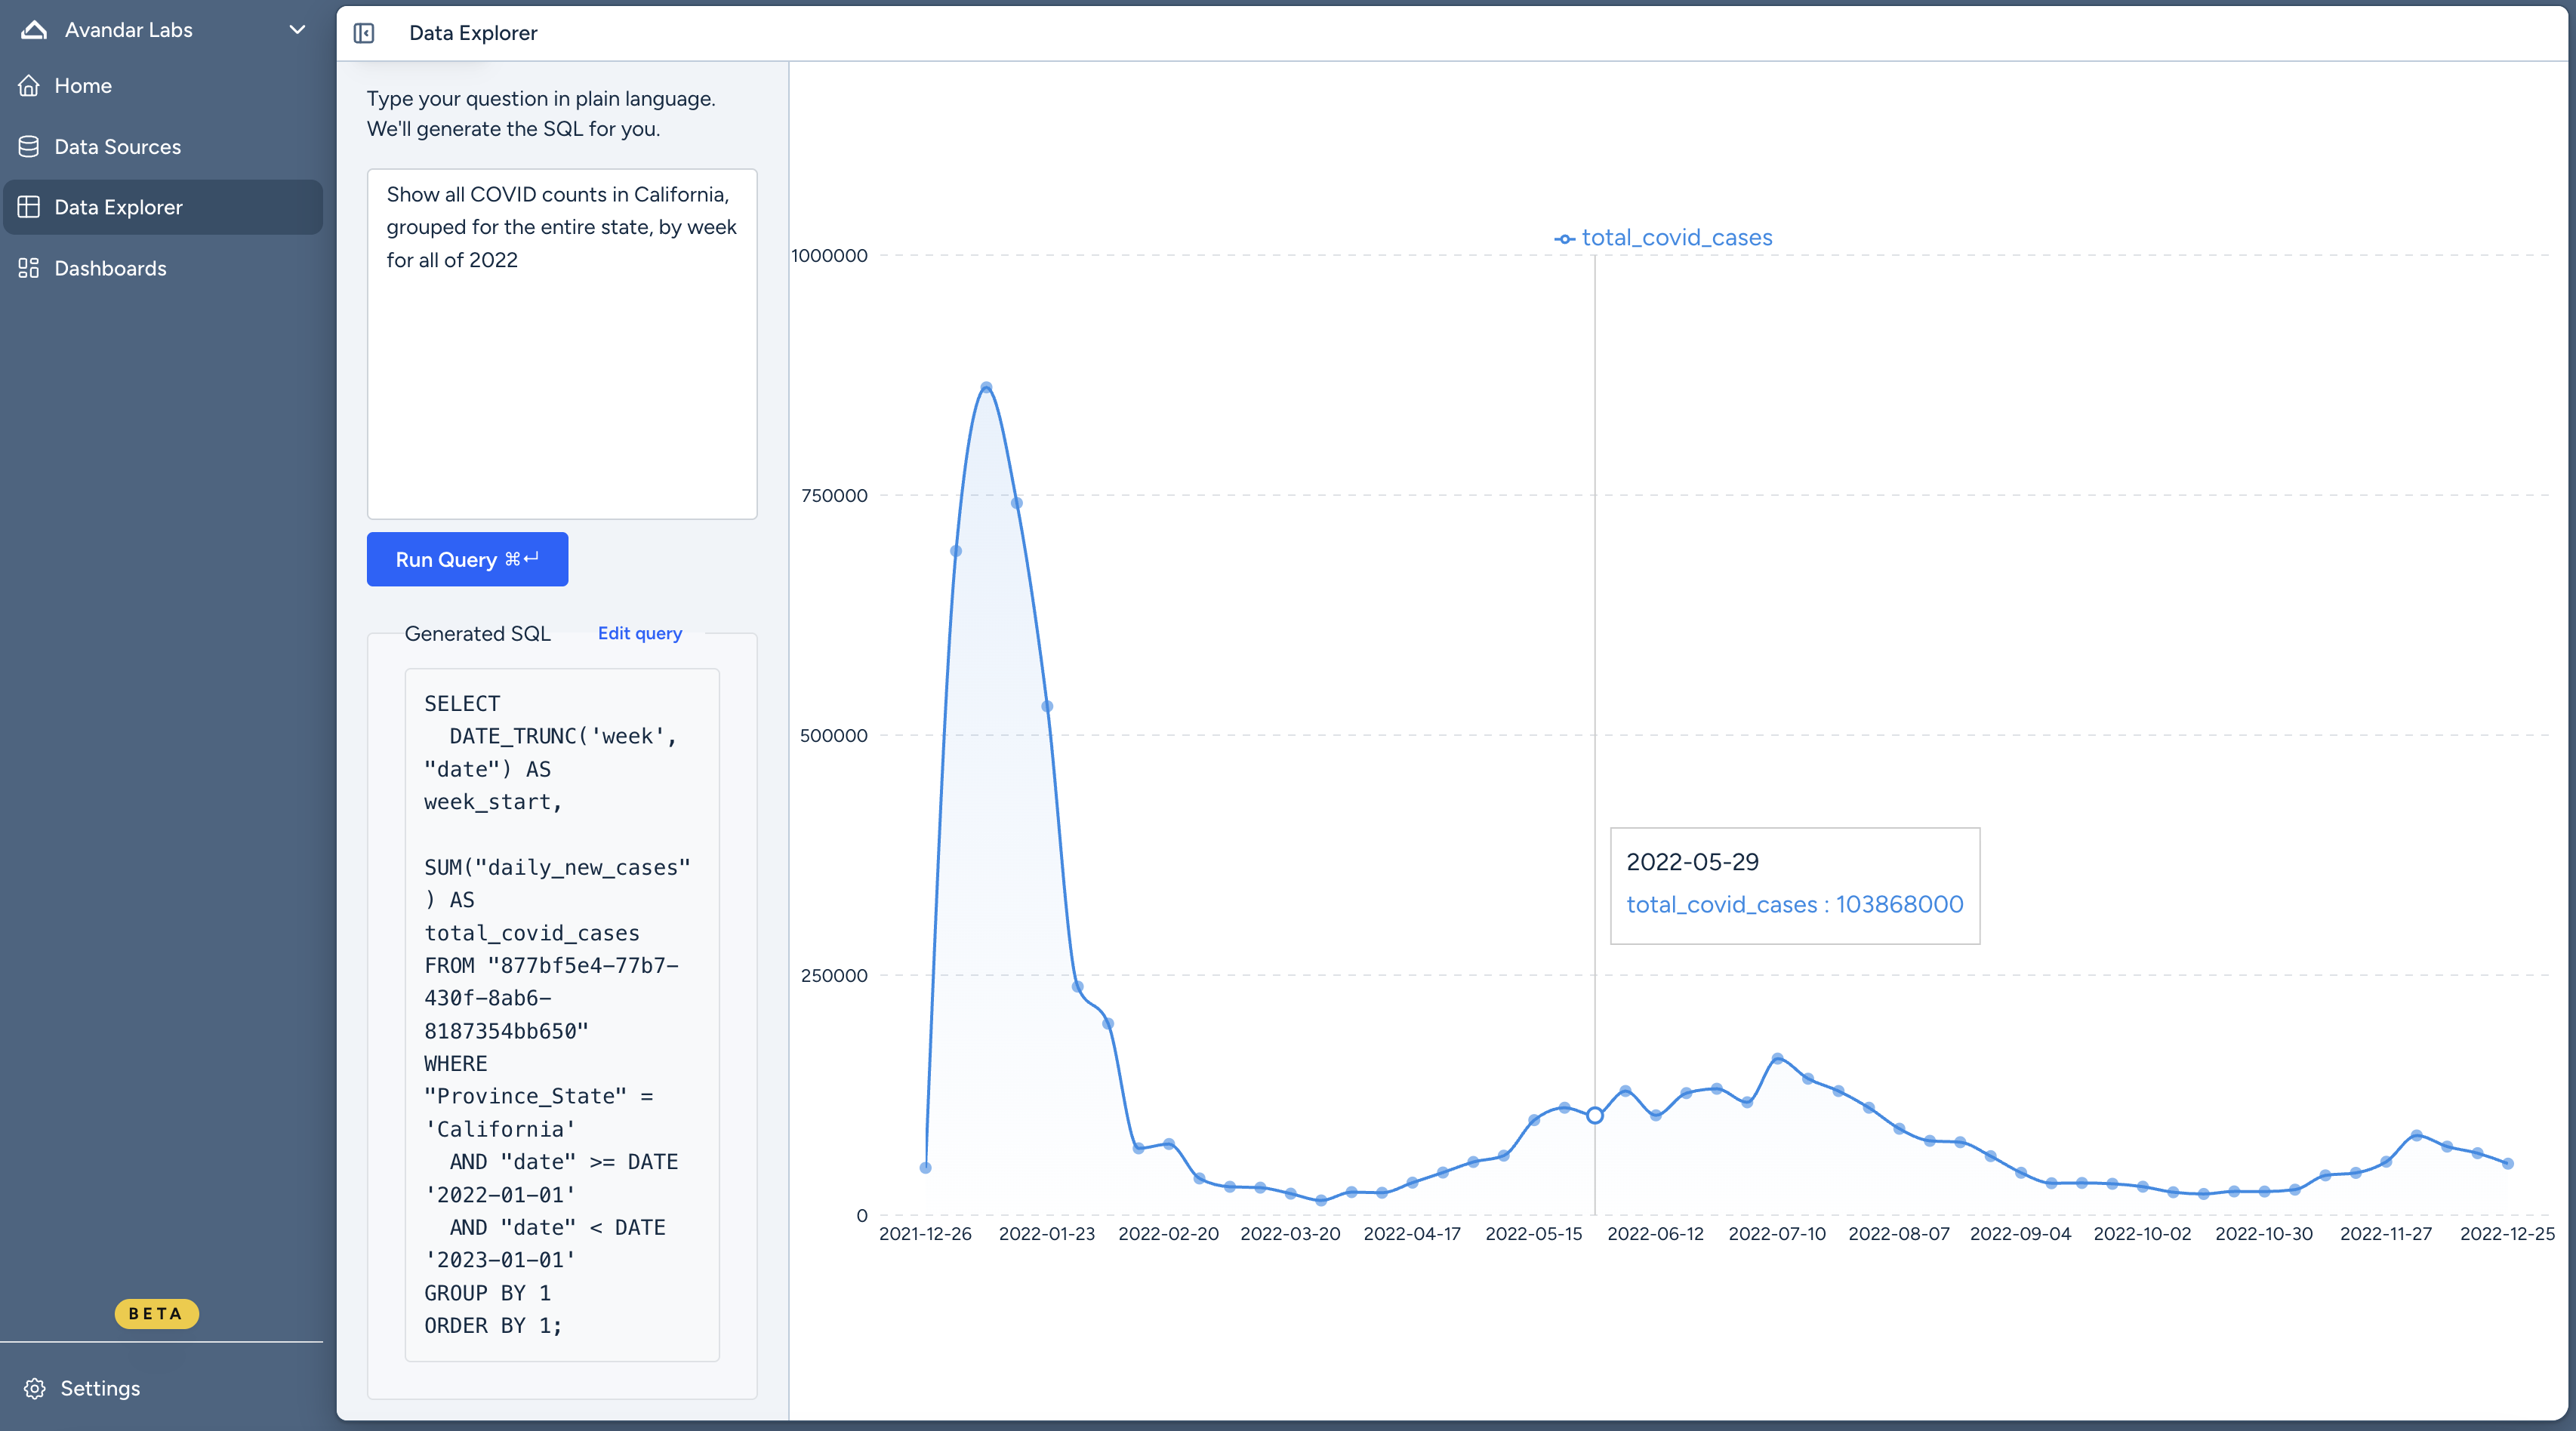Click the Dashboards grid icon
2576x1431 pixels.
pyautogui.click(x=29, y=268)
